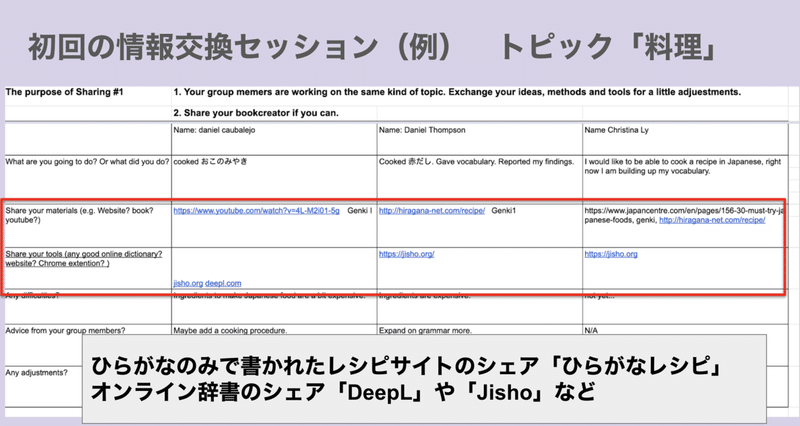
Task: Select 'Advice from your group members?' label
Action: click(x=65, y=331)
